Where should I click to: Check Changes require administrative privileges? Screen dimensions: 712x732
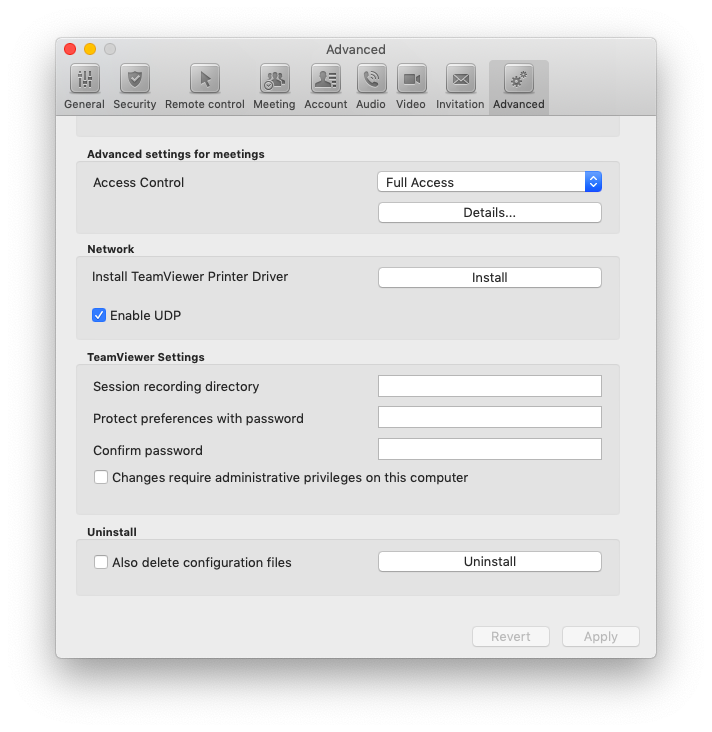pyautogui.click(x=101, y=478)
